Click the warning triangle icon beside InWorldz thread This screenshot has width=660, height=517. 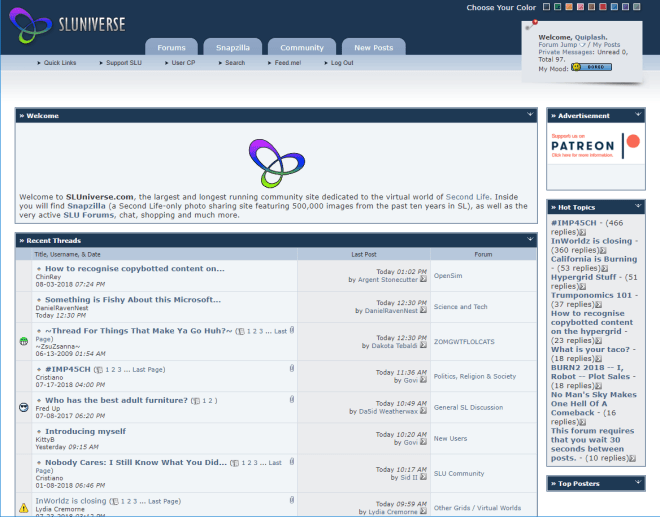point(24,508)
